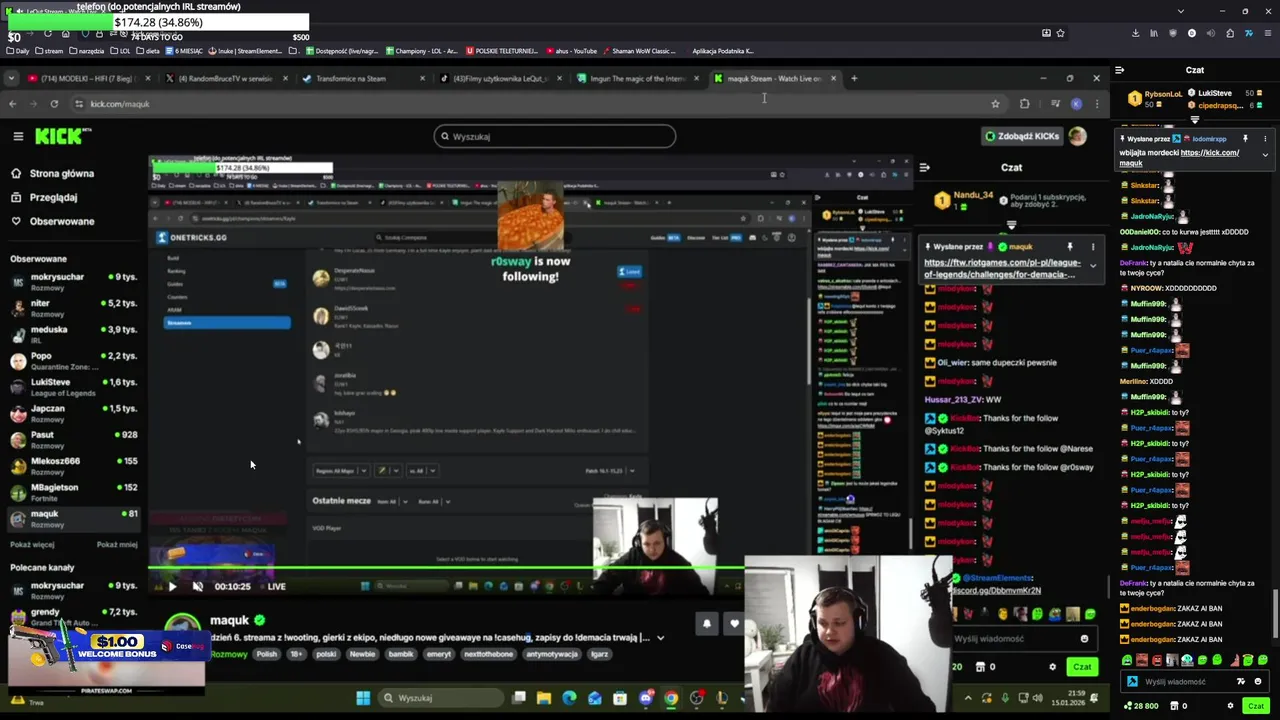Image resolution: width=1280 pixels, height=720 pixels.
Task: Open followed channel maquk
Action: tap(73, 518)
